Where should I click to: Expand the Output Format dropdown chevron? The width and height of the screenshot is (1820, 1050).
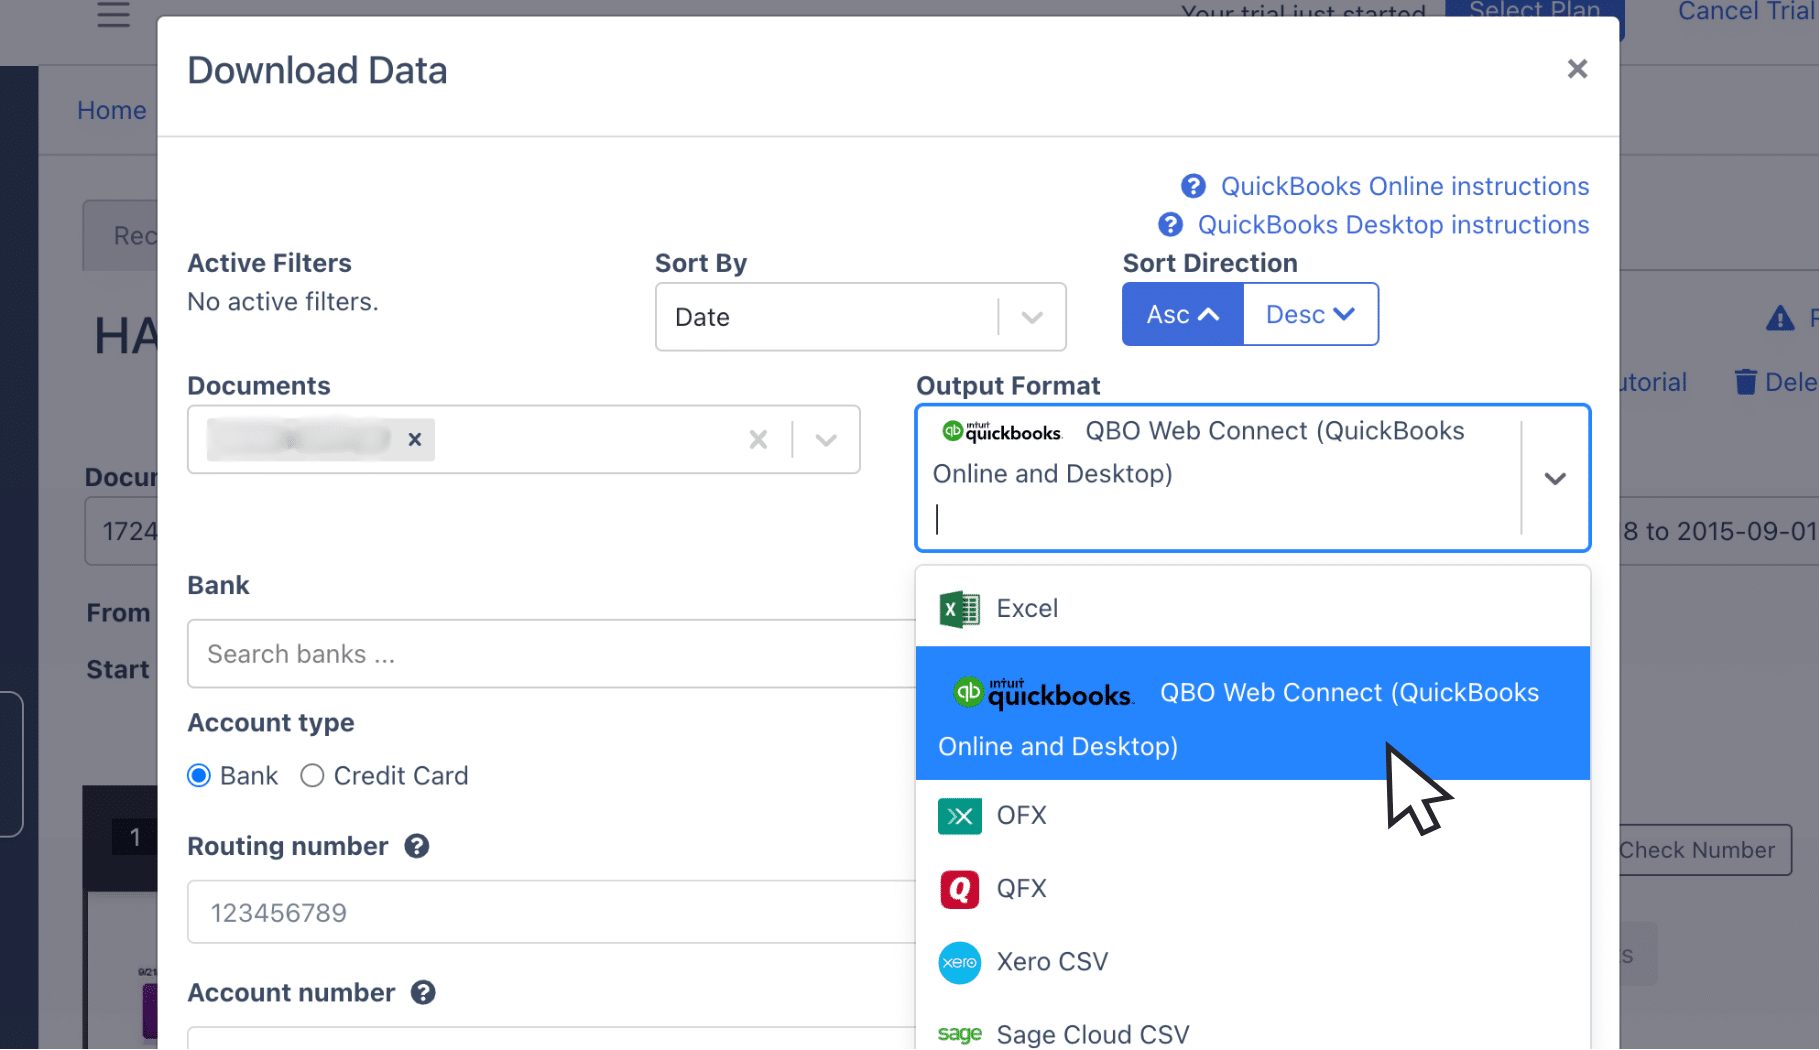click(x=1554, y=479)
